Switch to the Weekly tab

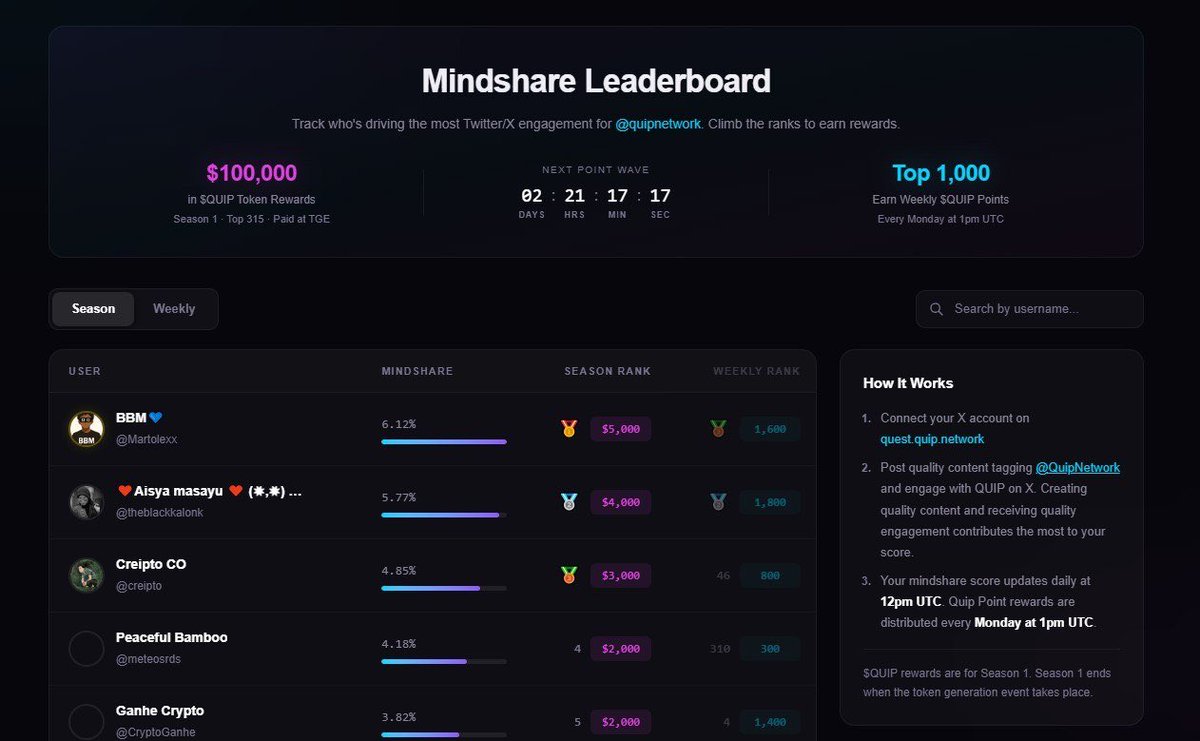click(x=174, y=309)
